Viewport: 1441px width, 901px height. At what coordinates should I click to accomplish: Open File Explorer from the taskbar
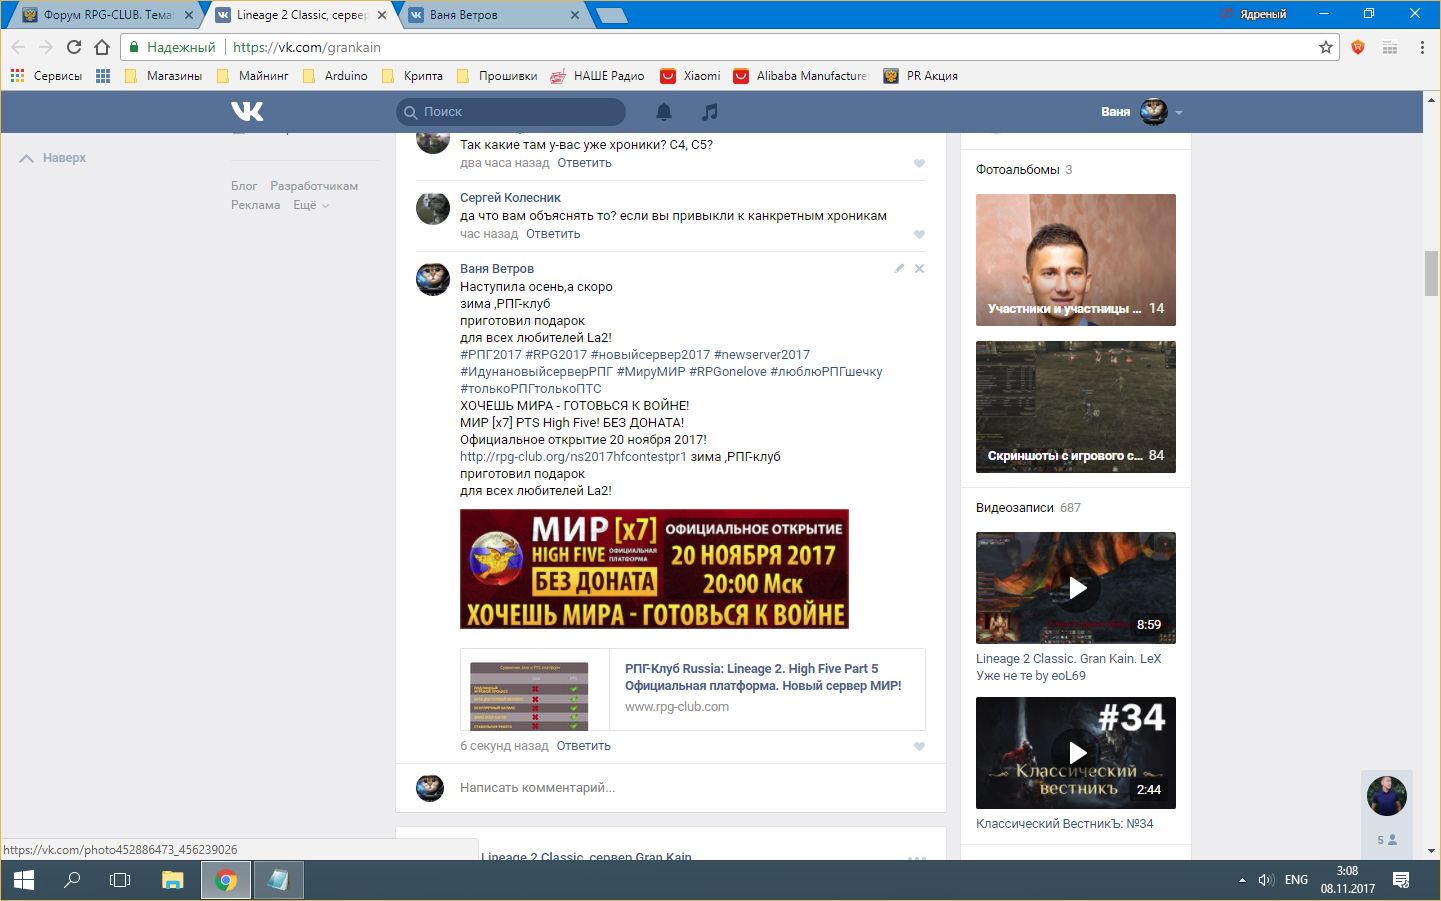(x=173, y=880)
